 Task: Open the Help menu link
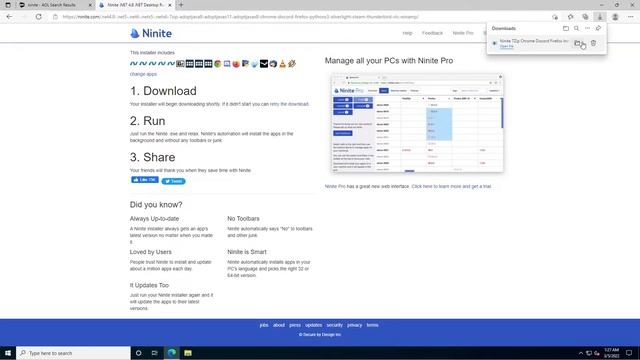coord(407,33)
